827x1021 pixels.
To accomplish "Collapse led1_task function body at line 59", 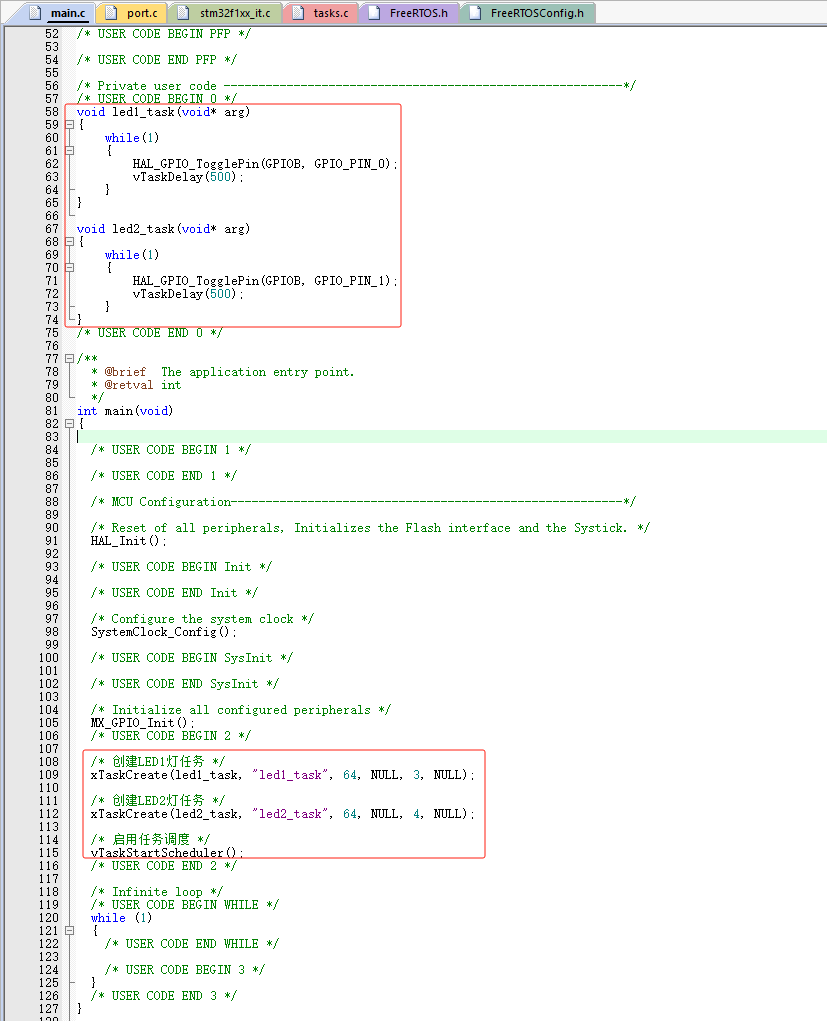I will 70,124.
